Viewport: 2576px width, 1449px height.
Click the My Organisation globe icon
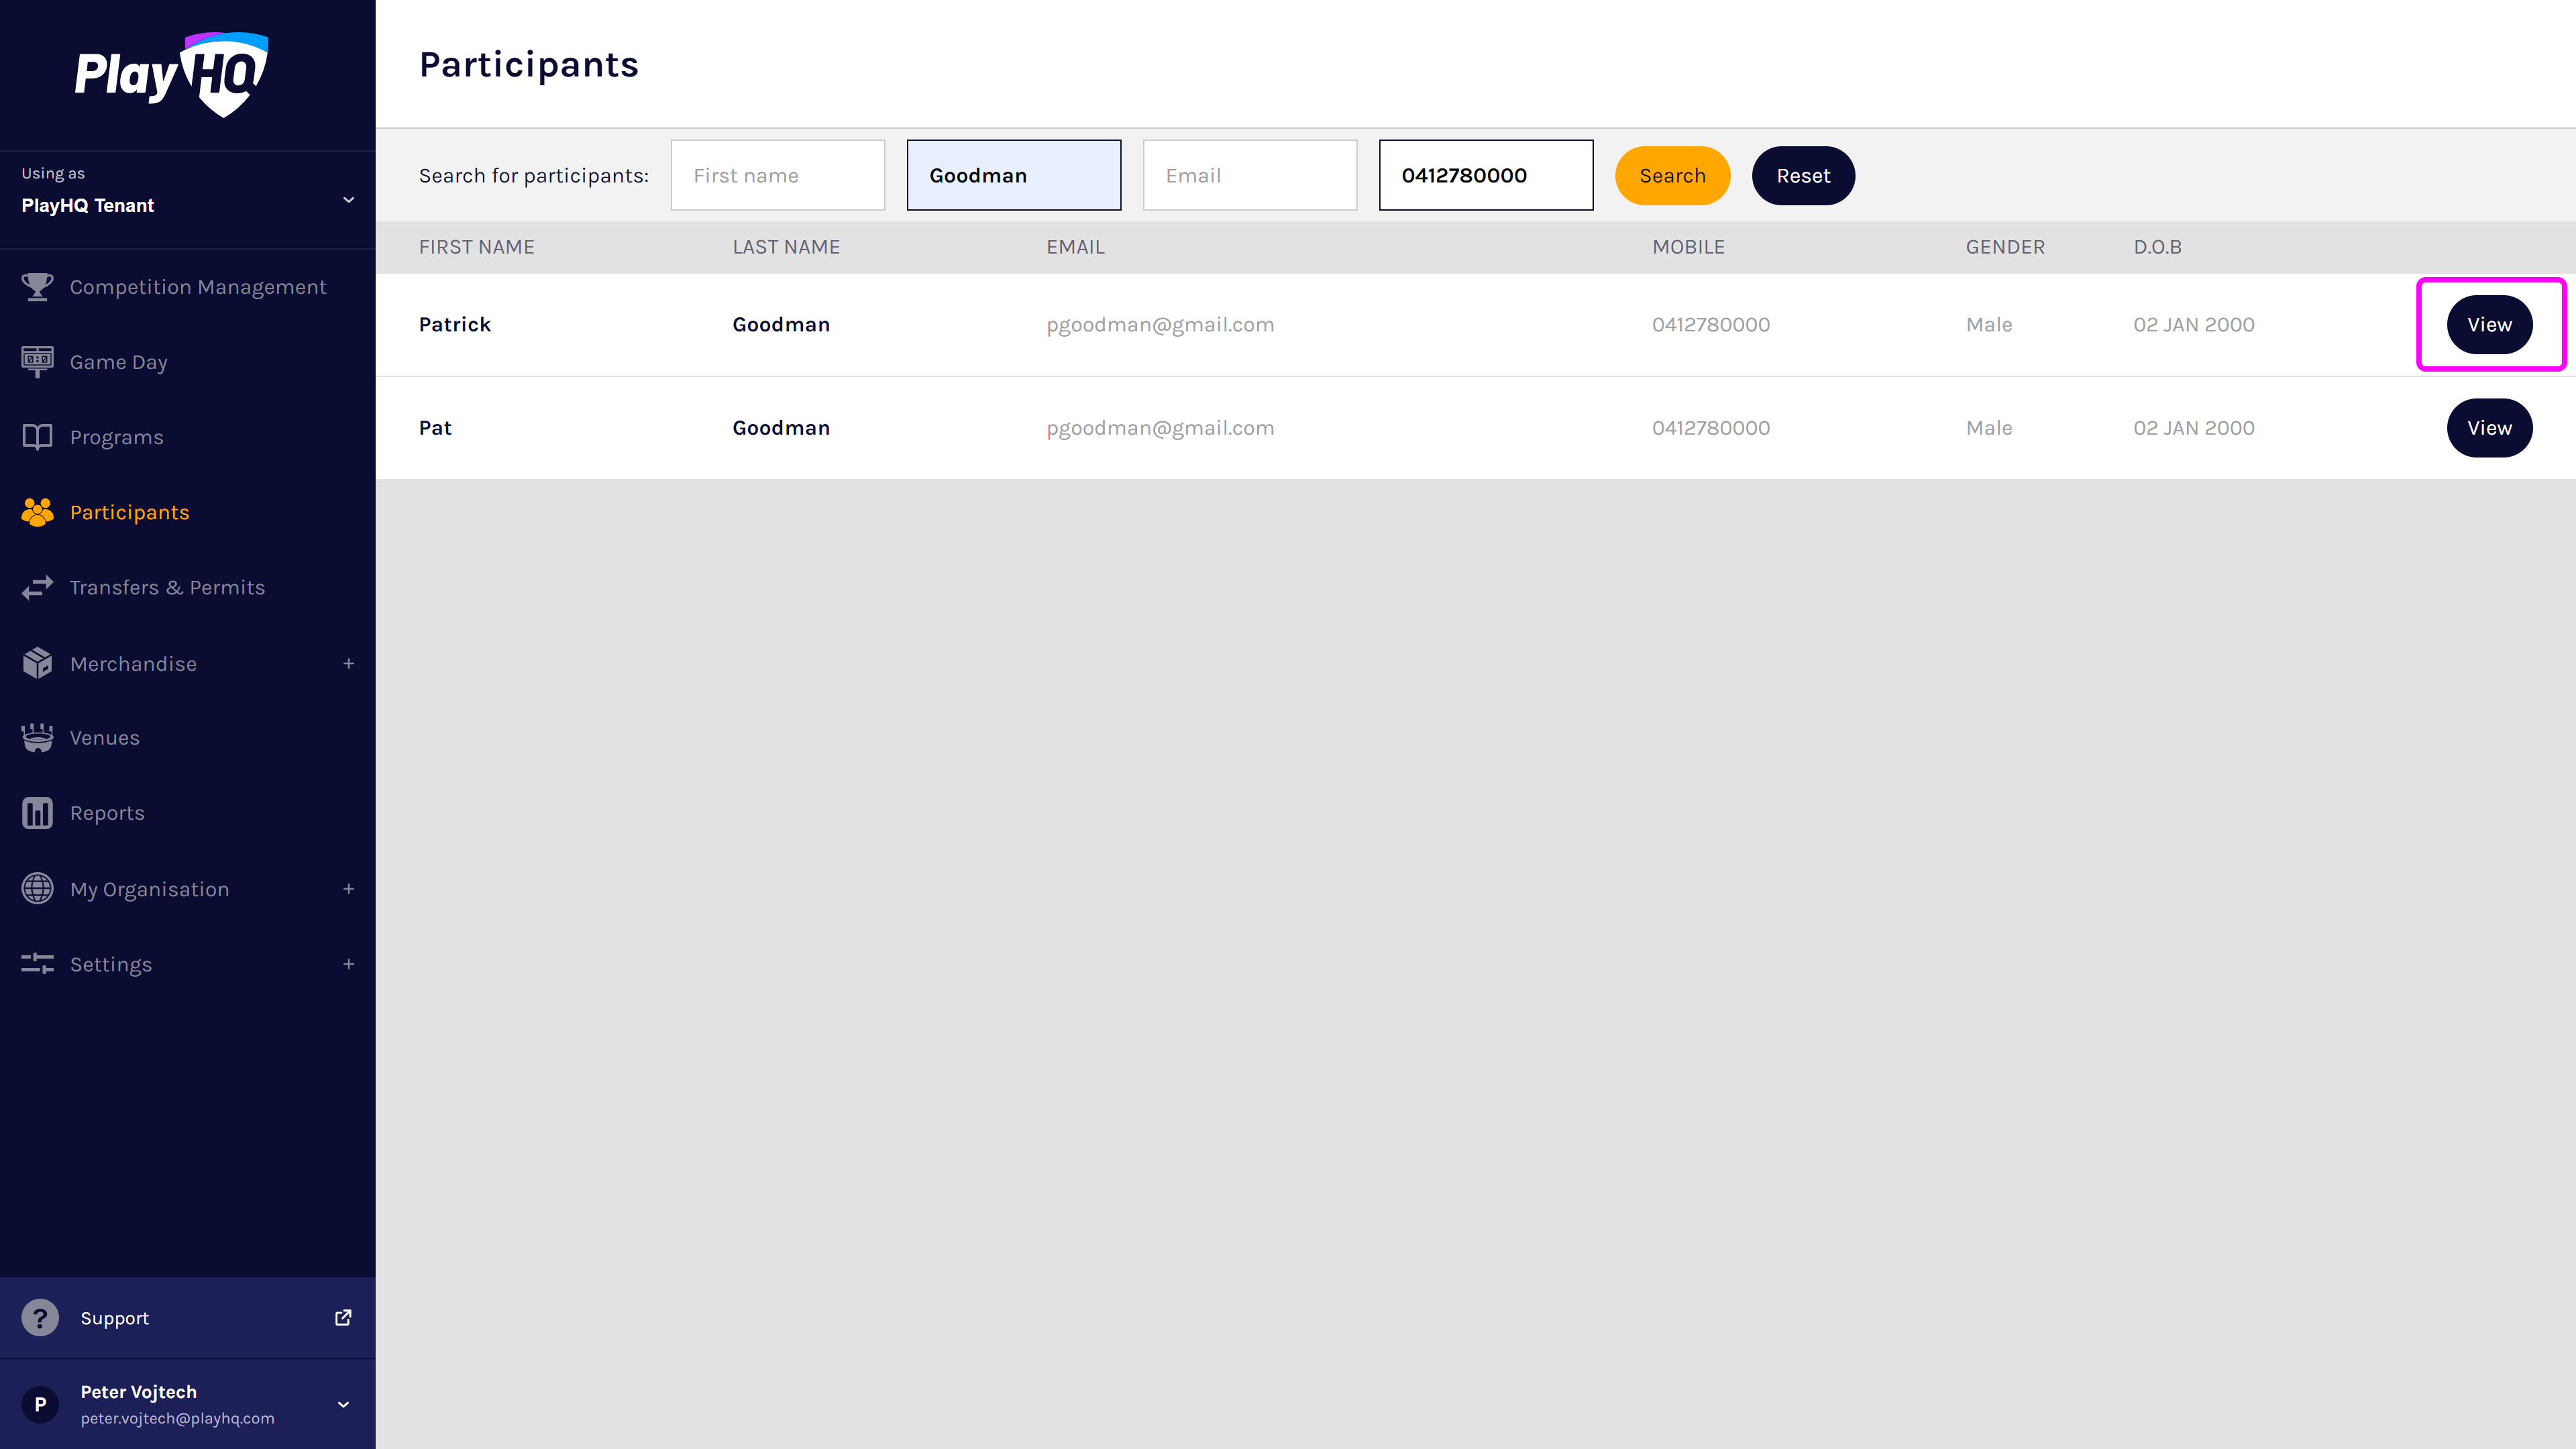37,888
